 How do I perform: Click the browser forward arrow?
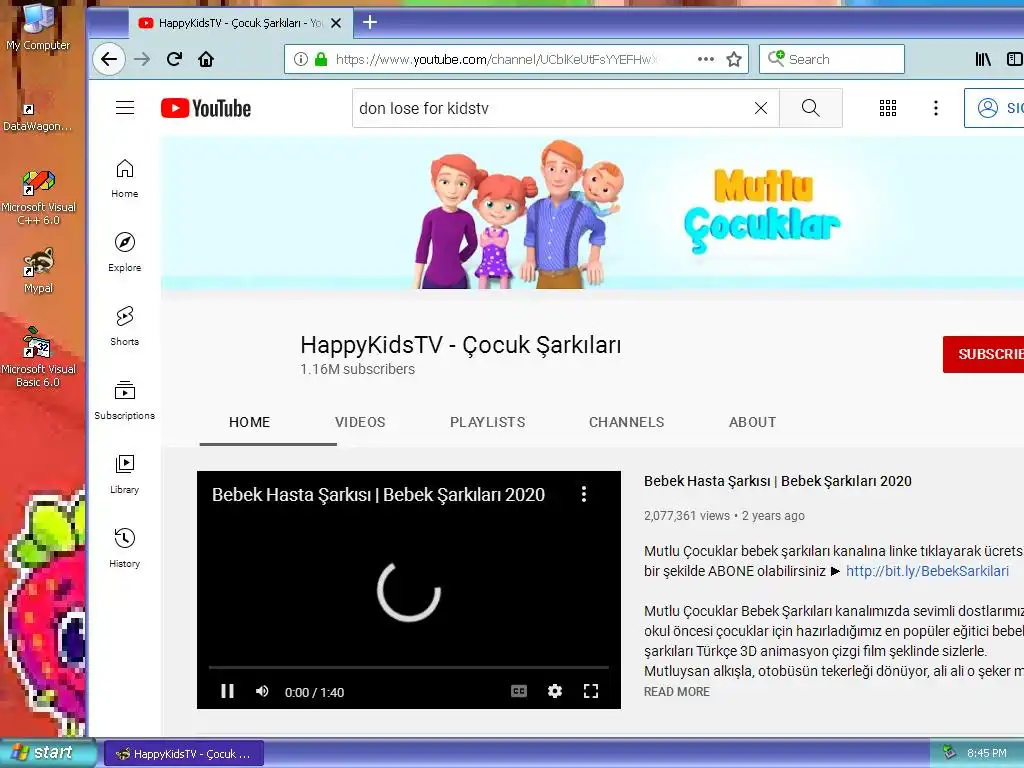[x=142, y=59]
